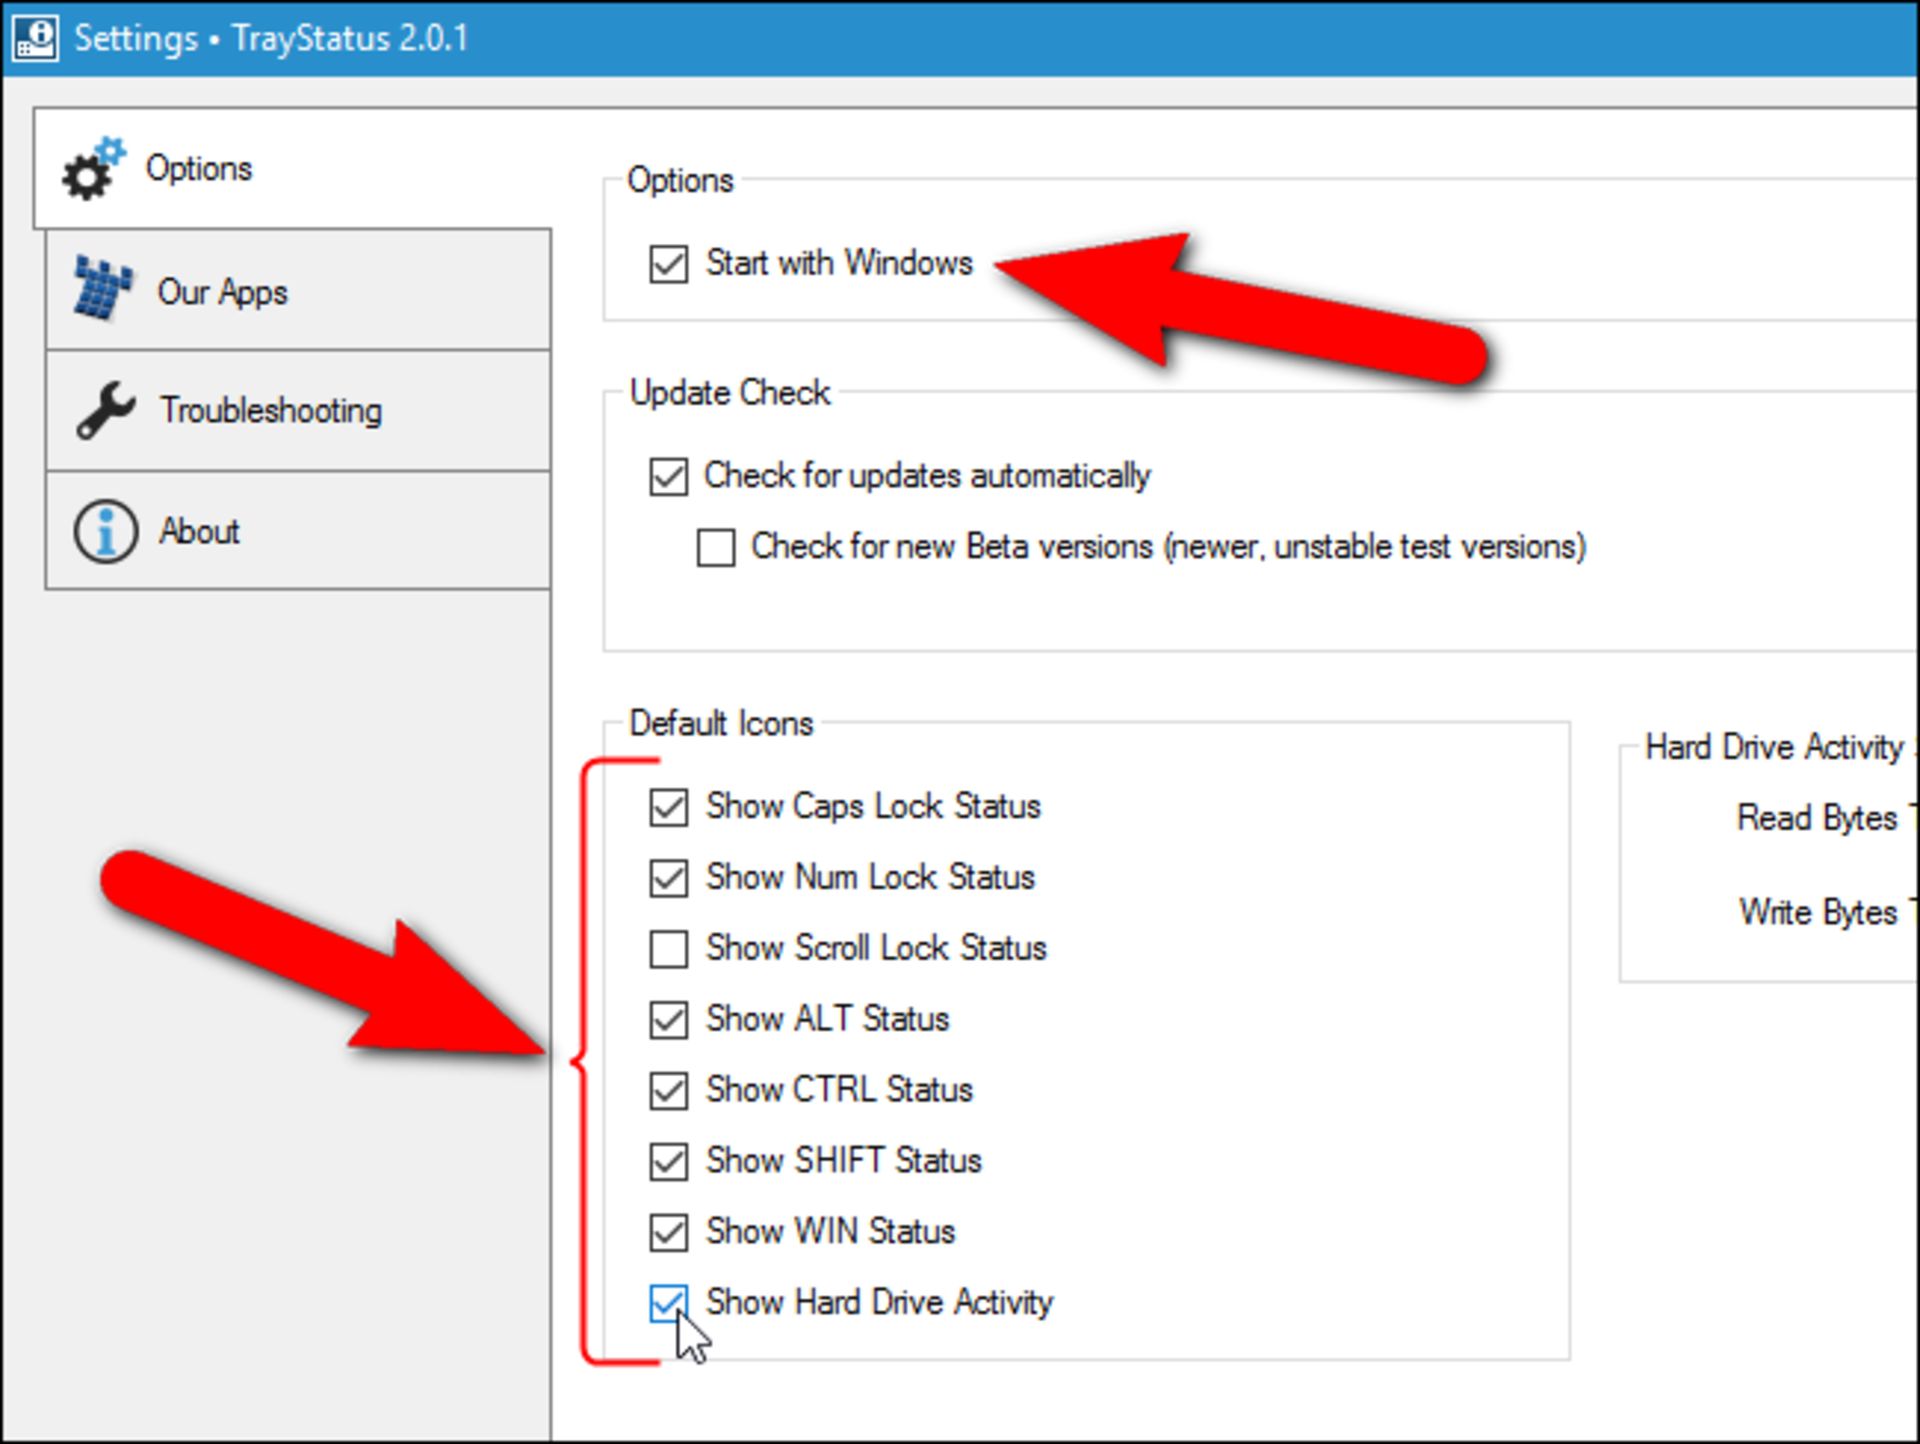Go to the About tab
The width and height of the screenshot is (1920, 1444).
(x=199, y=531)
